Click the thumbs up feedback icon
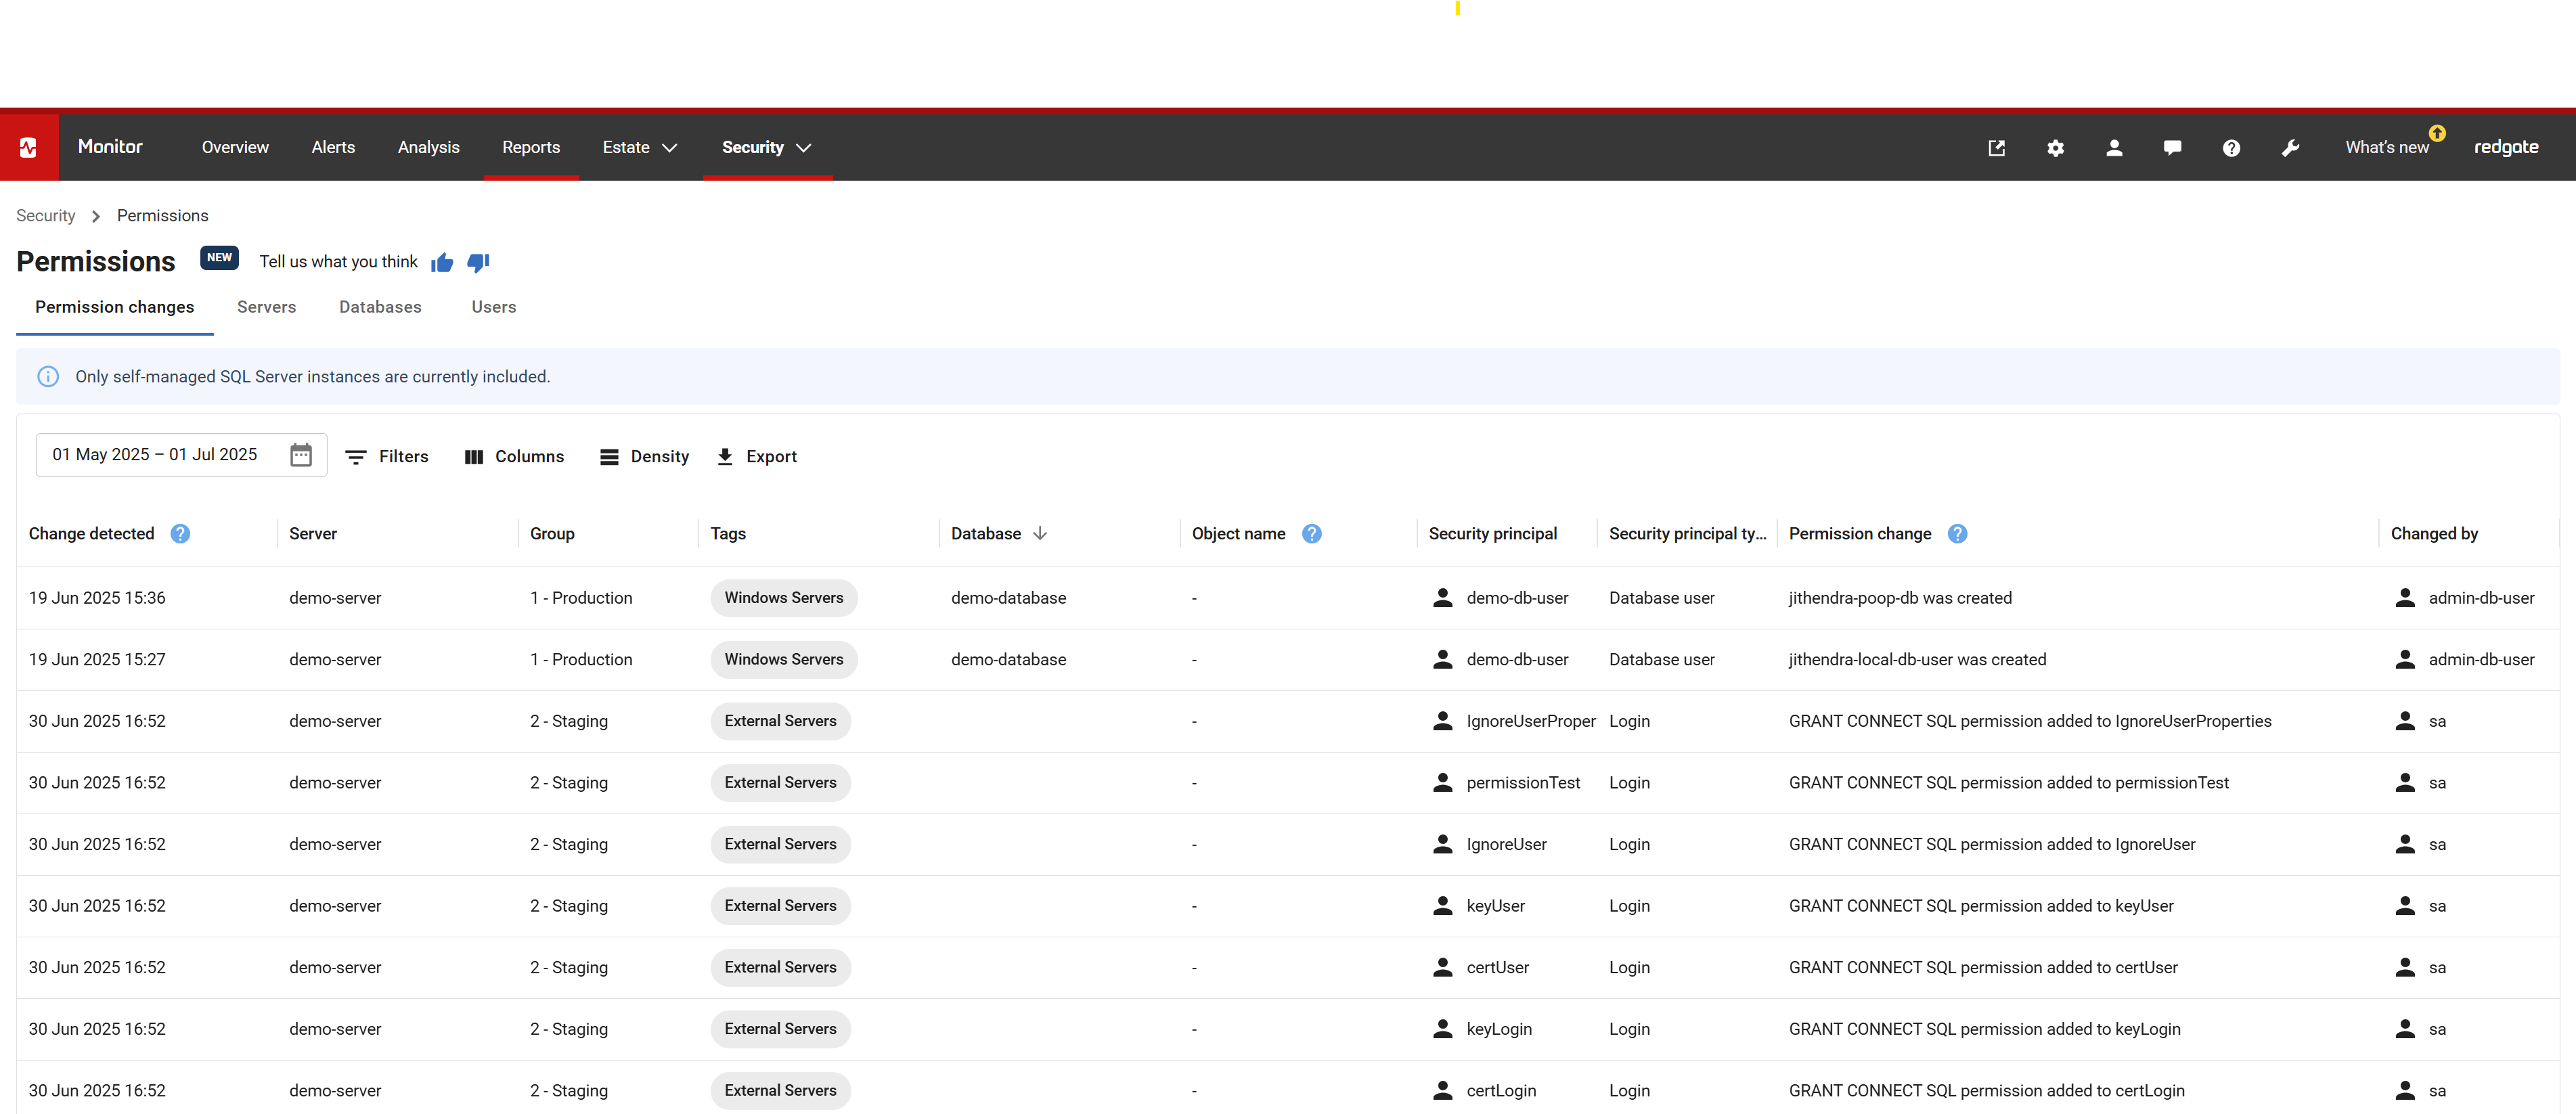 [x=442, y=262]
